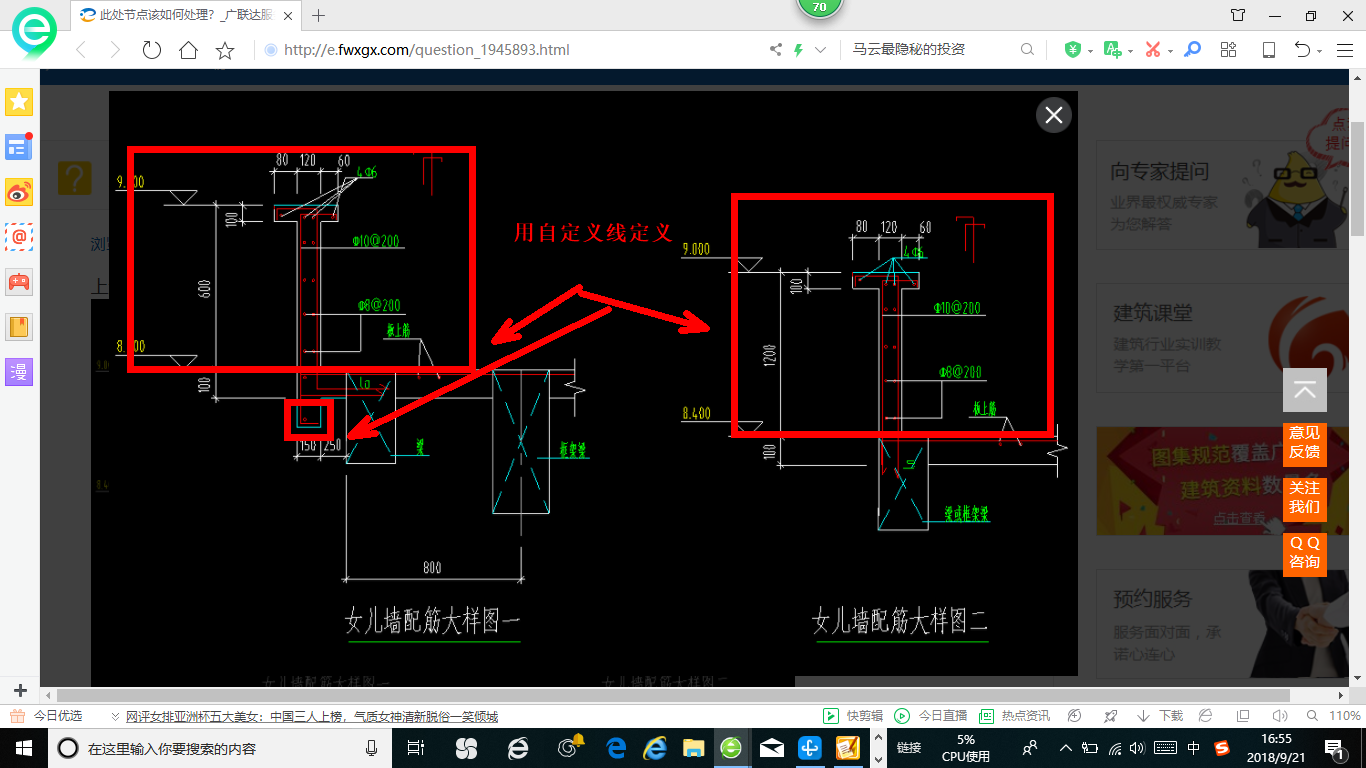Open the 预约服务 booking service panel
This screenshot has width=1366, height=768.
(x=1220, y=626)
